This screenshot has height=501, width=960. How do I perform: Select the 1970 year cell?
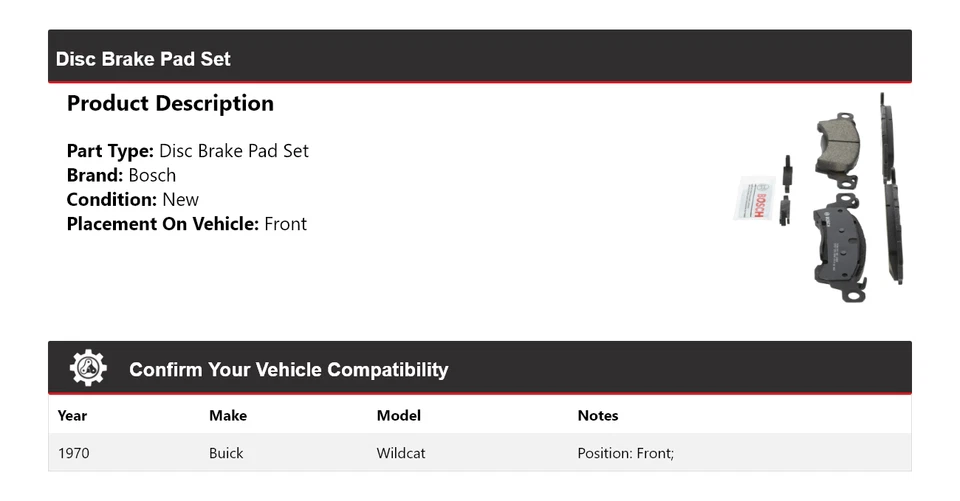74,453
